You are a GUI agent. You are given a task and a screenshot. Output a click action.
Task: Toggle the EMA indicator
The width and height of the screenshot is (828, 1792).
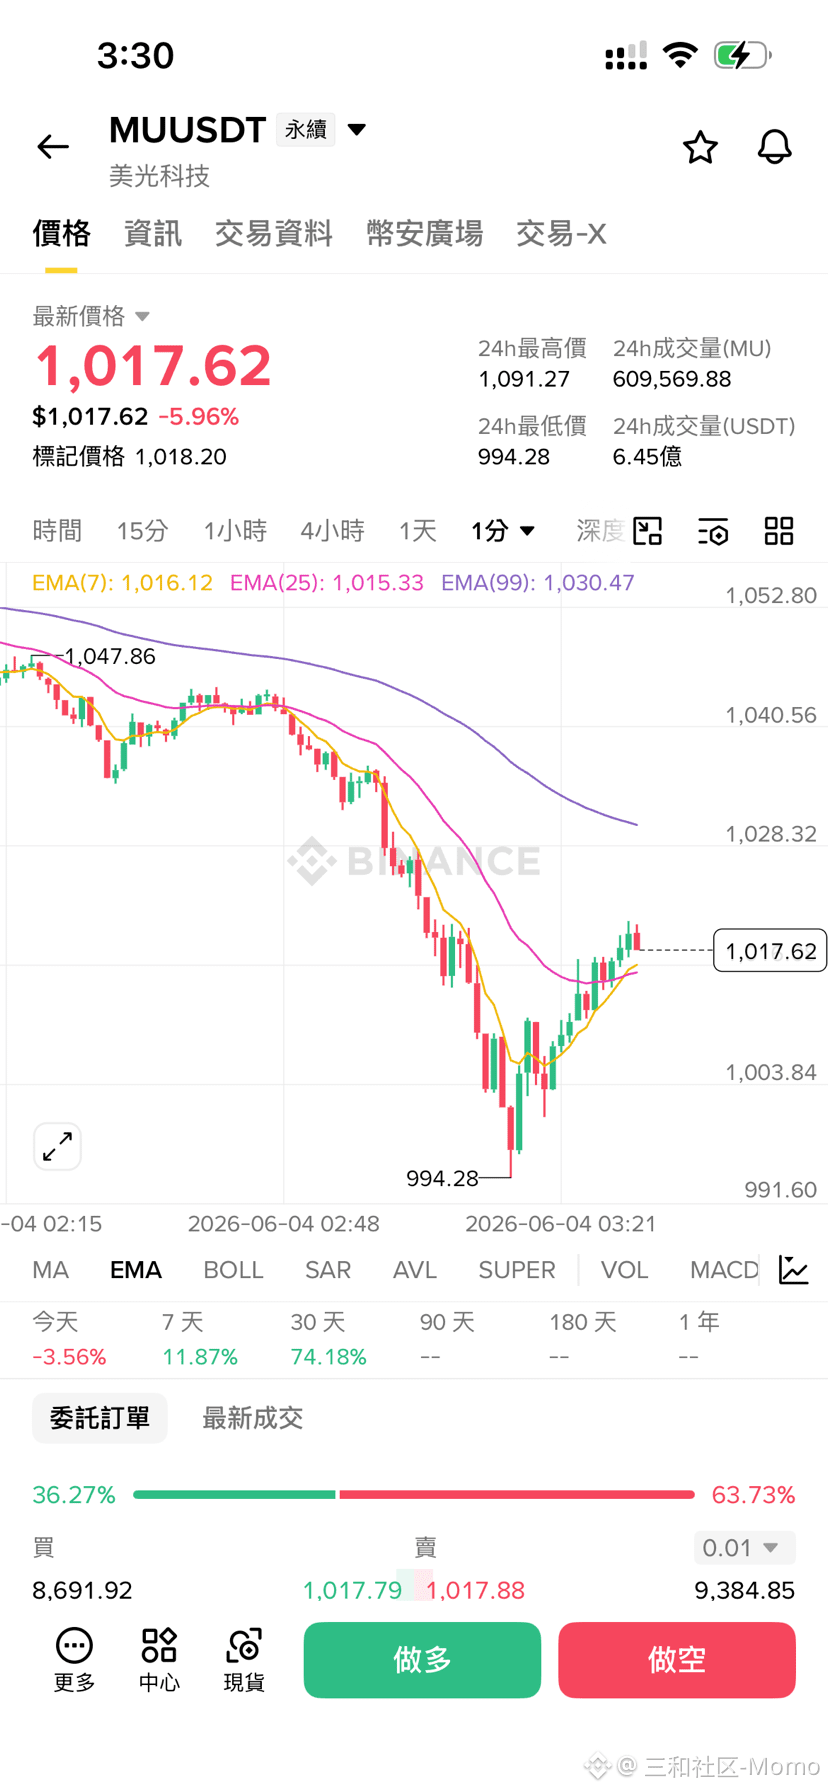coord(136,1270)
